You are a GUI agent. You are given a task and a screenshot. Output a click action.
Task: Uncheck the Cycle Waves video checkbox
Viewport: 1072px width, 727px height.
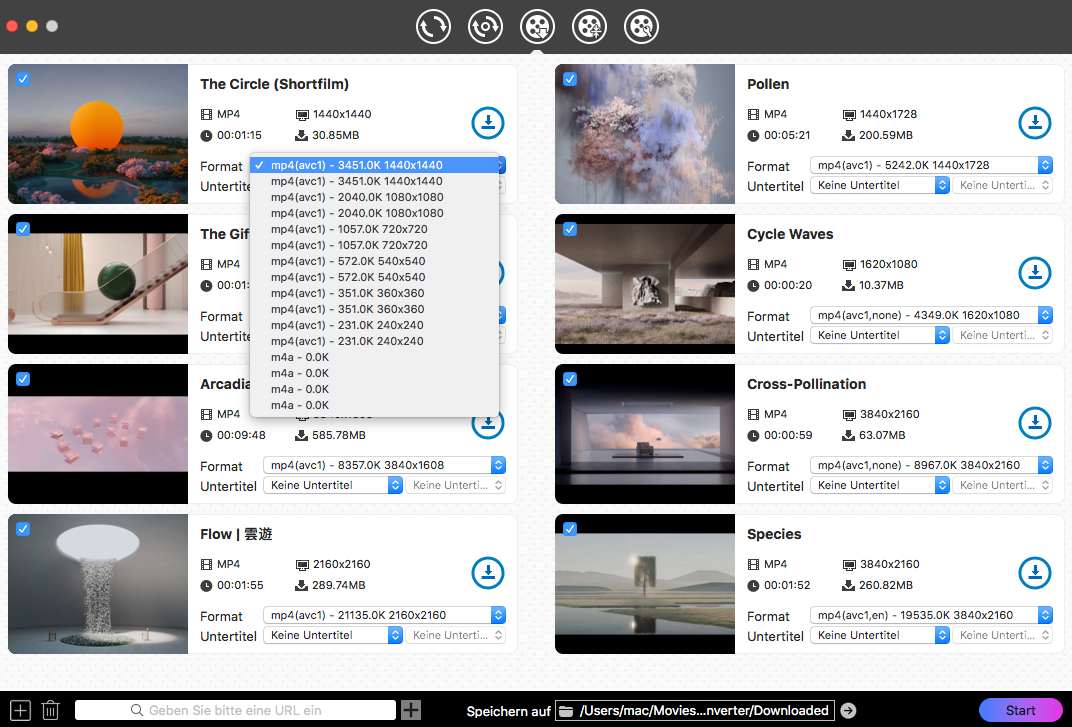click(570, 229)
